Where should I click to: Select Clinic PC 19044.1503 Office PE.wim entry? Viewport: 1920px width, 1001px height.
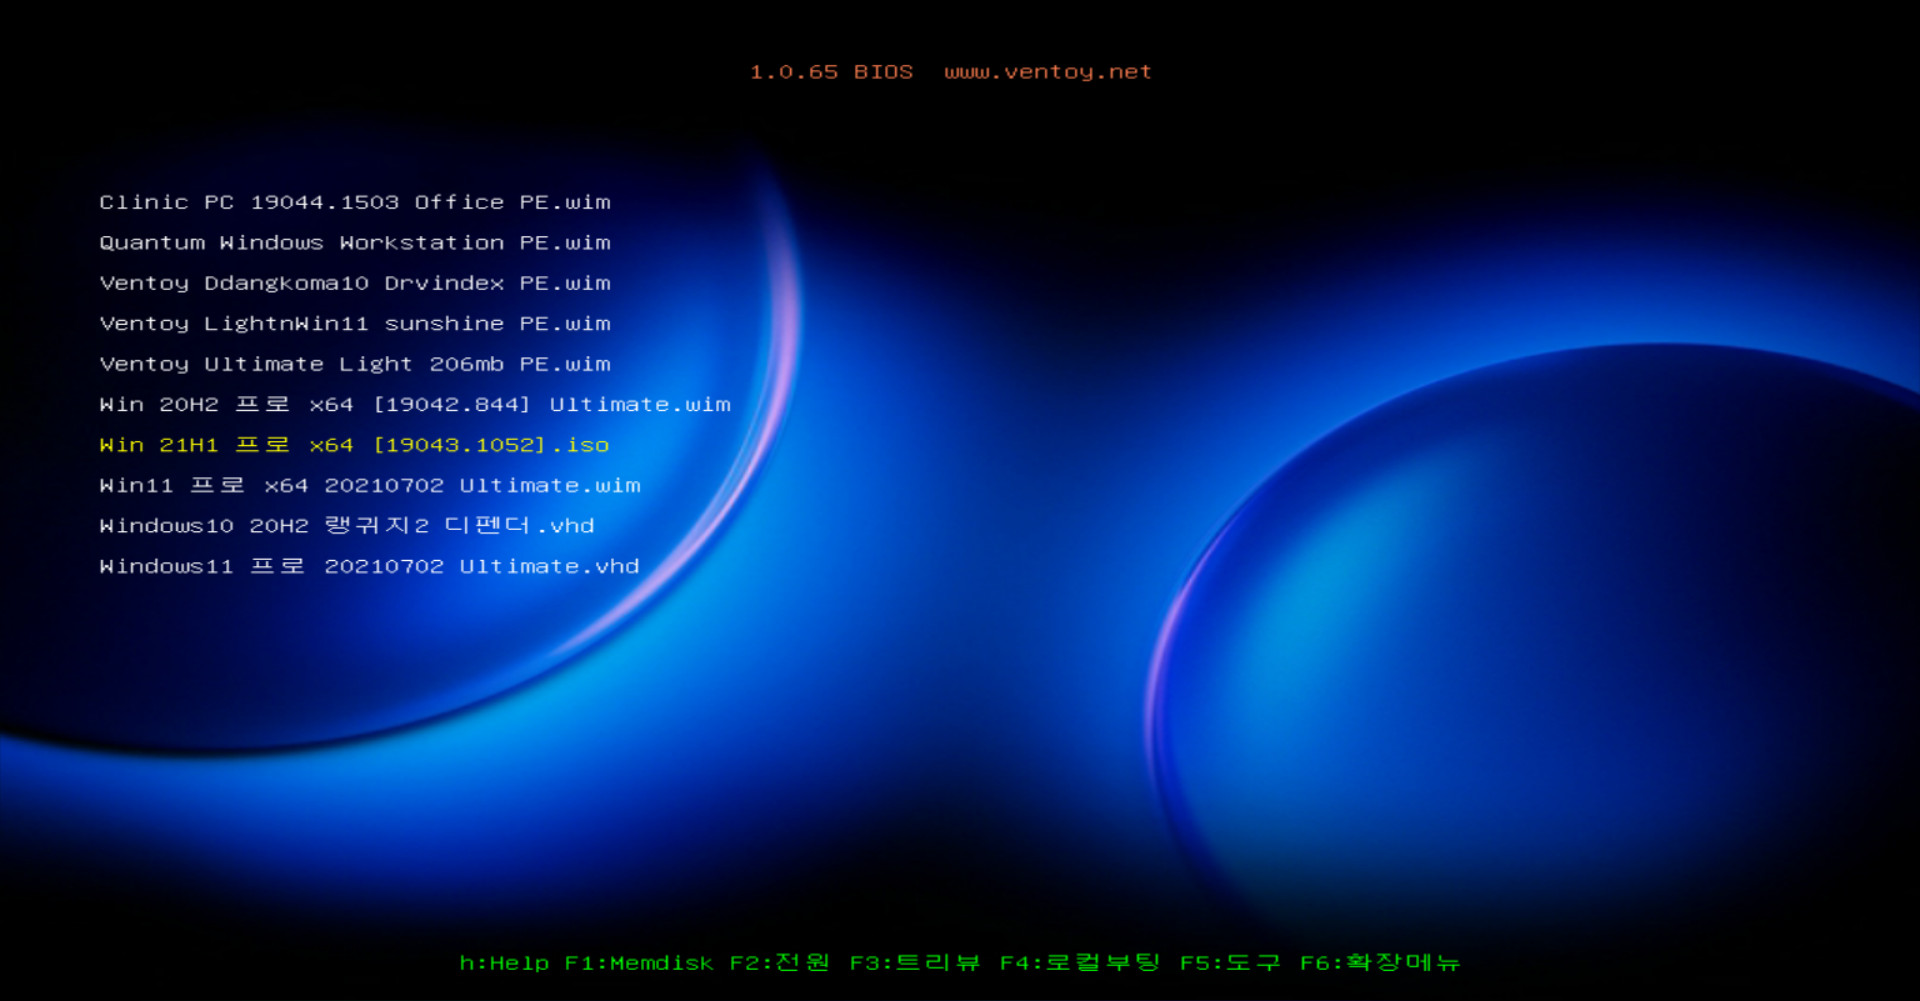pyautogui.click(x=355, y=202)
